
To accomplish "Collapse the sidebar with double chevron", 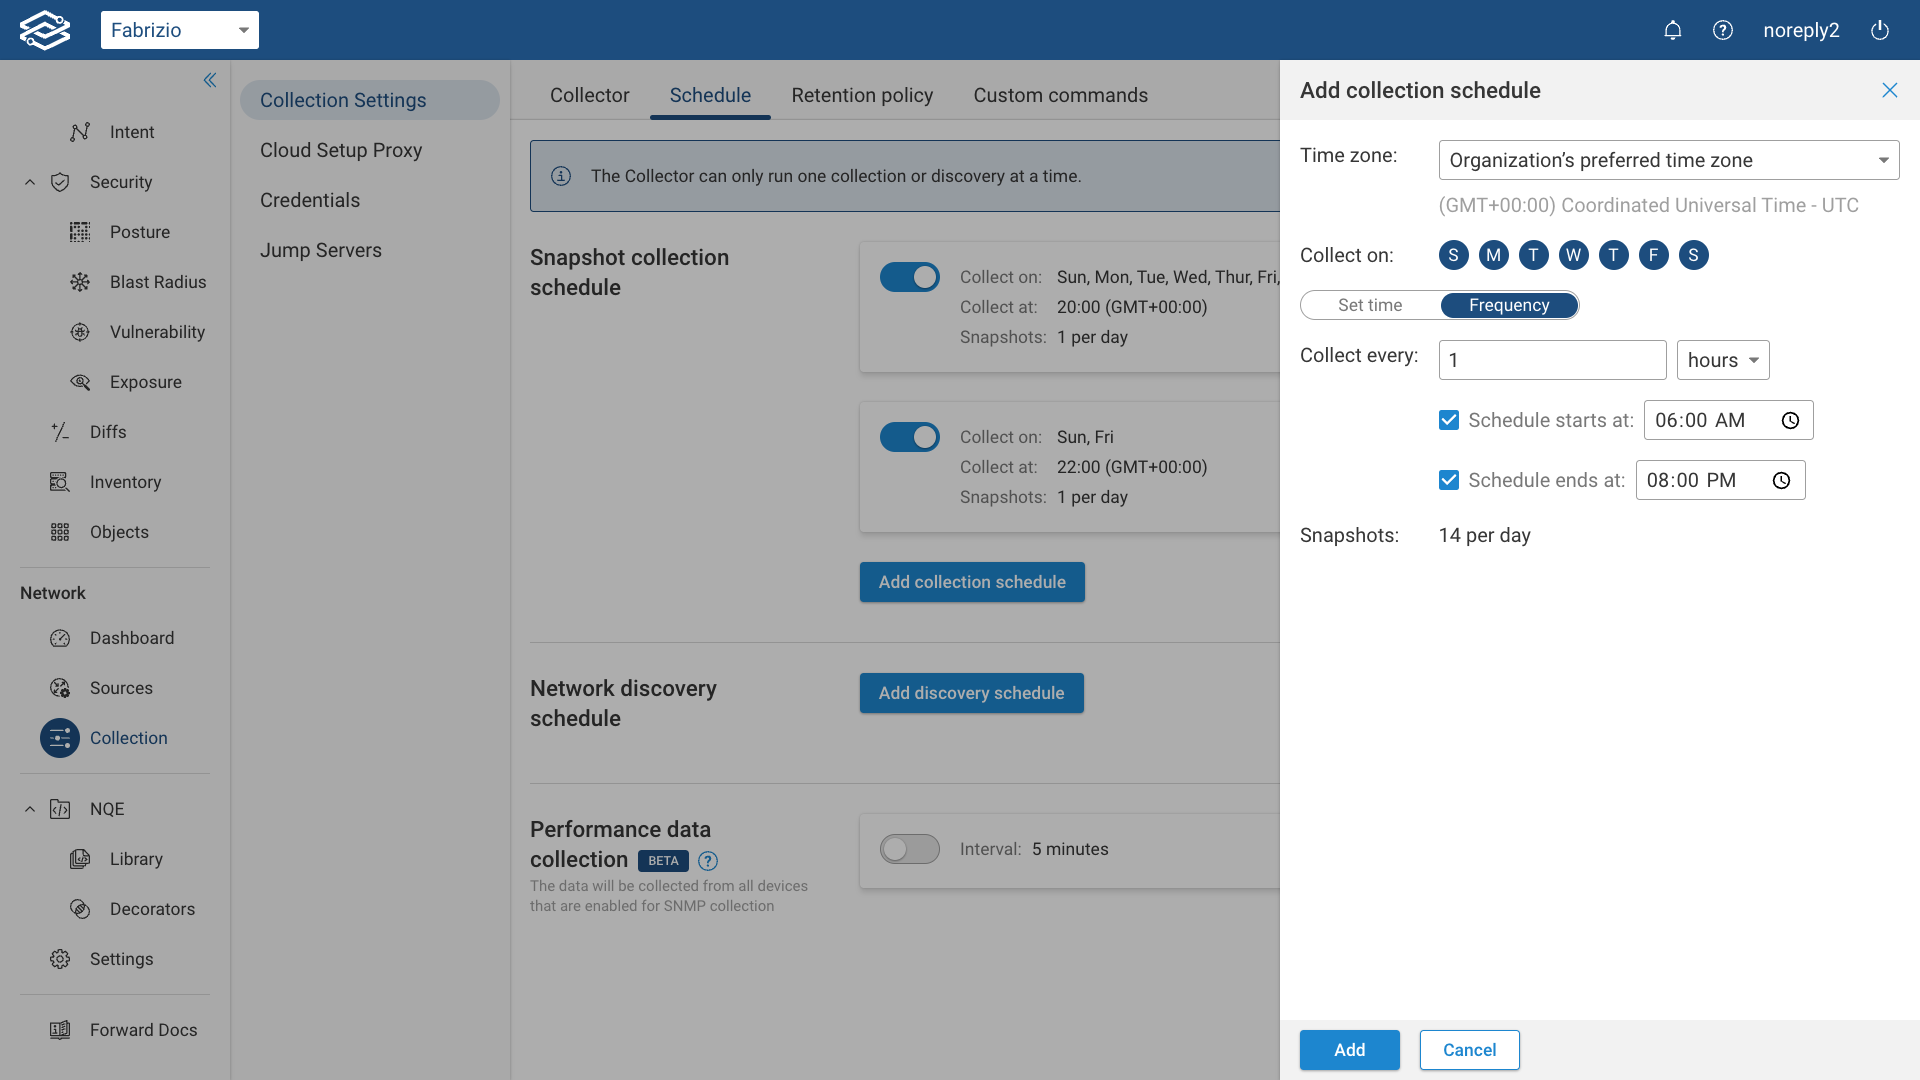I will [x=210, y=80].
